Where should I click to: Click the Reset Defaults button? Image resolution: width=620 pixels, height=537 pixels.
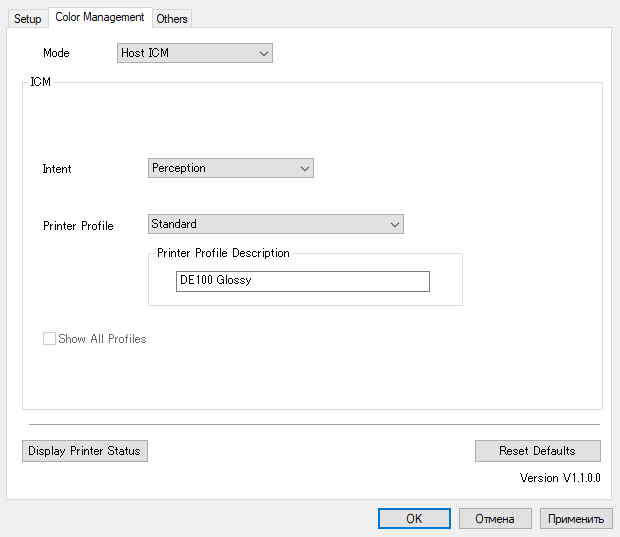coord(537,451)
